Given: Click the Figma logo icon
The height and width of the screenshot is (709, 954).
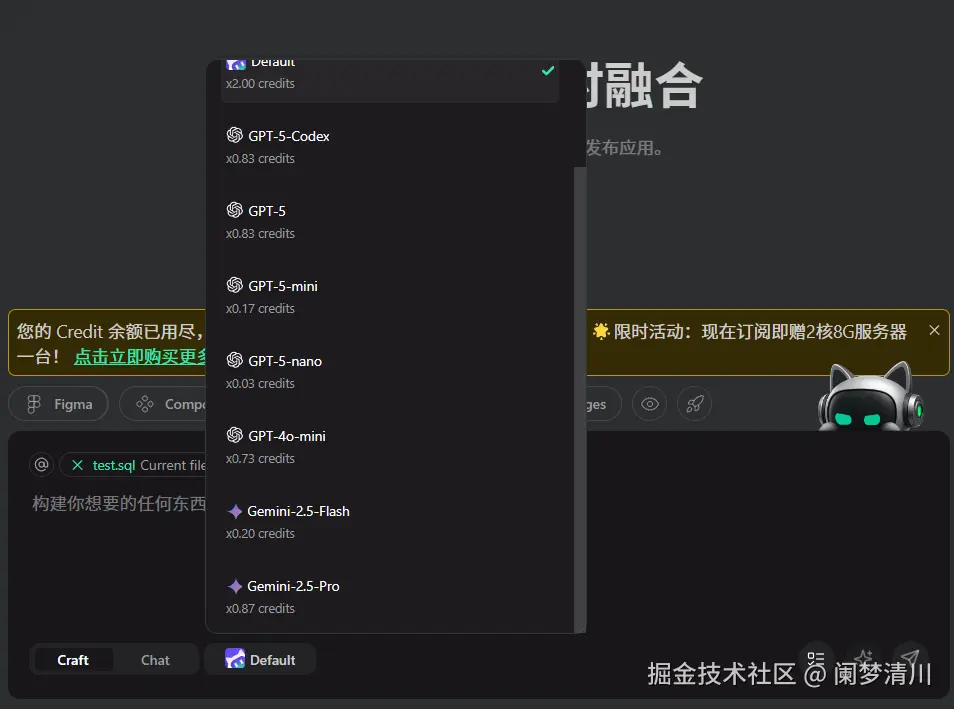Looking at the screenshot, I should (x=34, y=404).
